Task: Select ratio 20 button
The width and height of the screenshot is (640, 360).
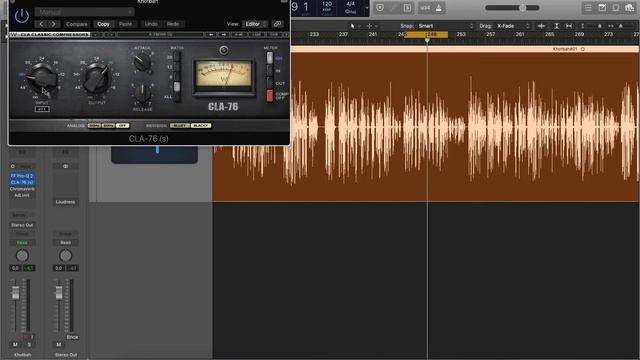Action: [x=176, y=57]
